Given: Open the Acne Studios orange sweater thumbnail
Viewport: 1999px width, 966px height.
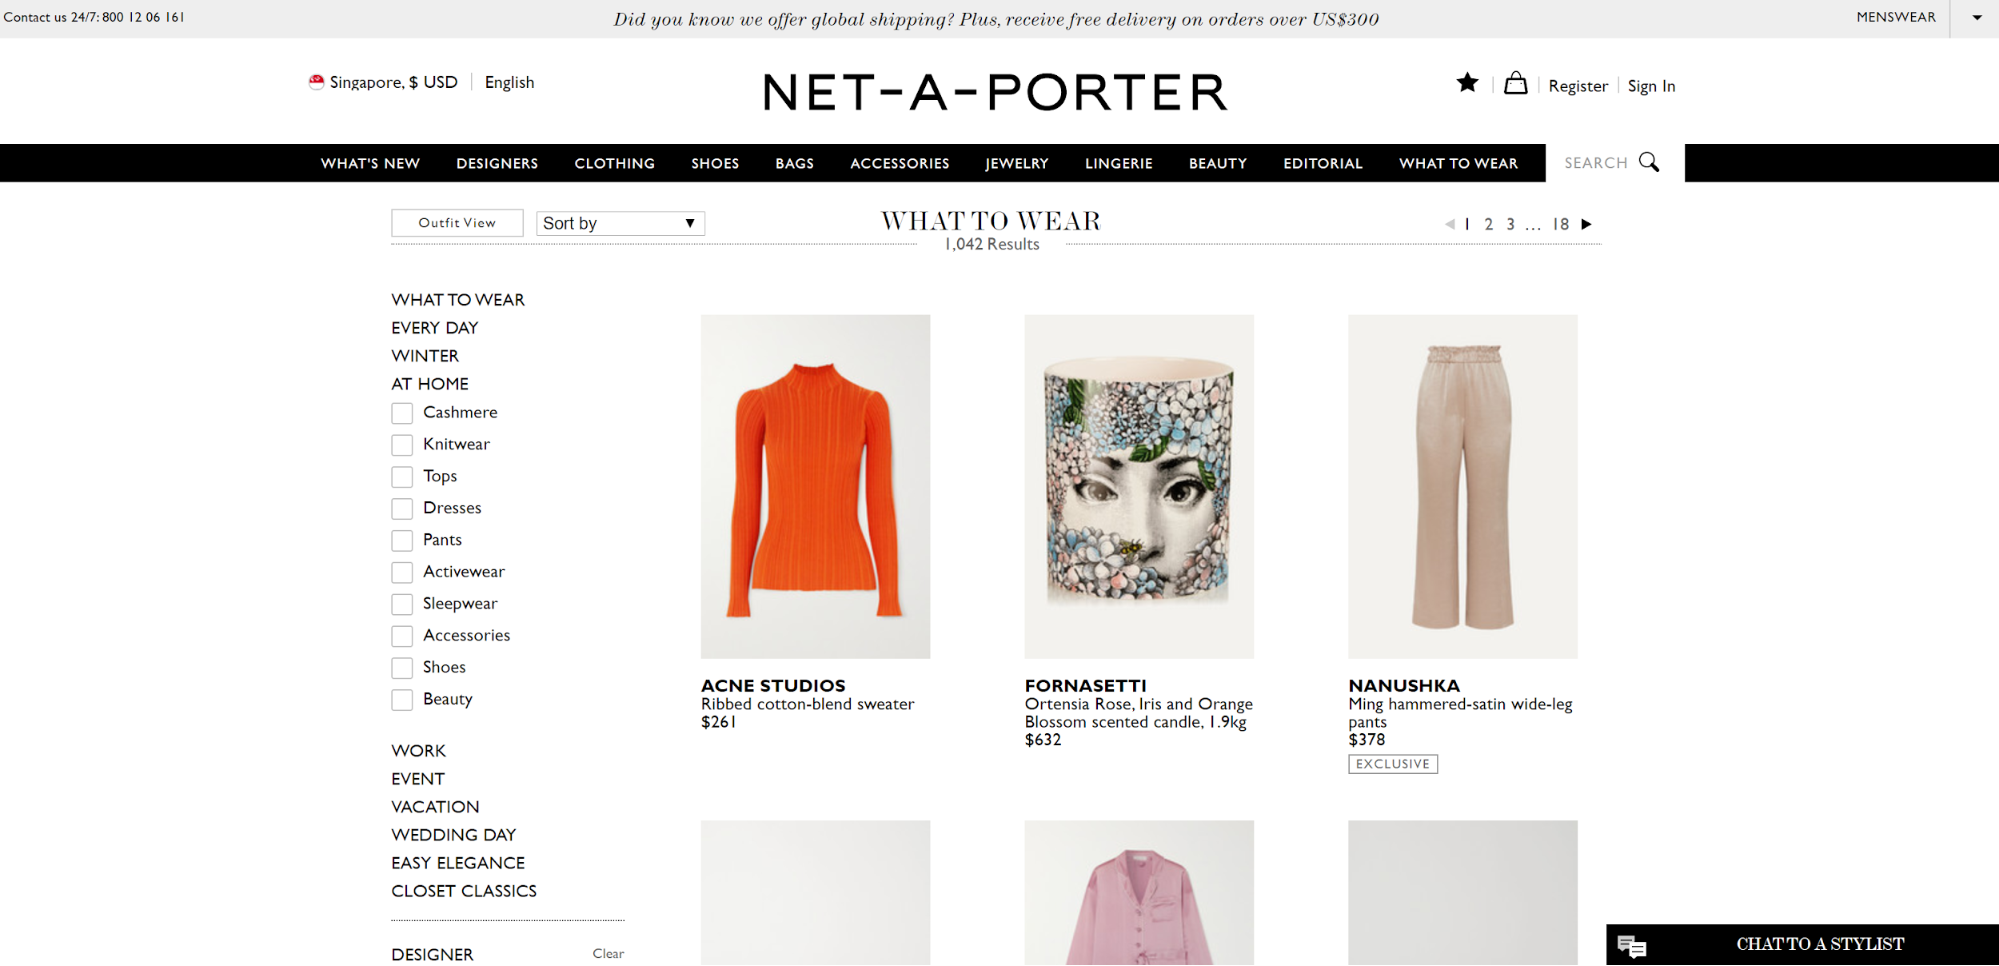Looking at the screenshot, I should [815, 486].
